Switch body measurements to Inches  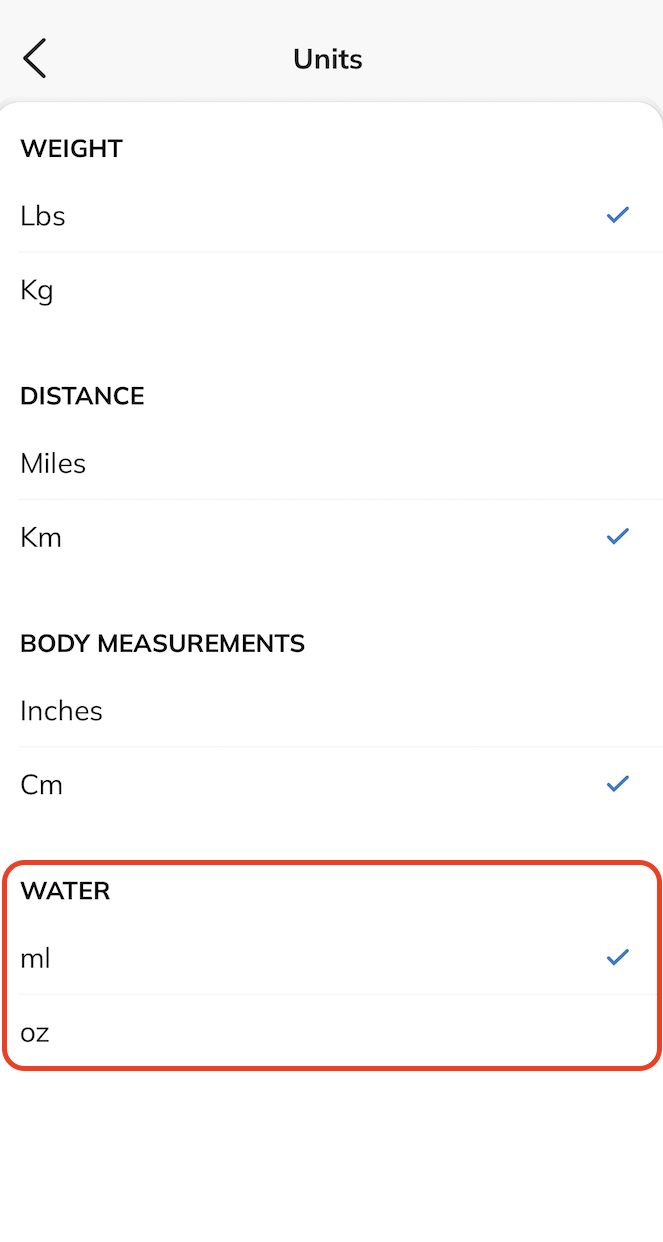[x=61, y=711]
